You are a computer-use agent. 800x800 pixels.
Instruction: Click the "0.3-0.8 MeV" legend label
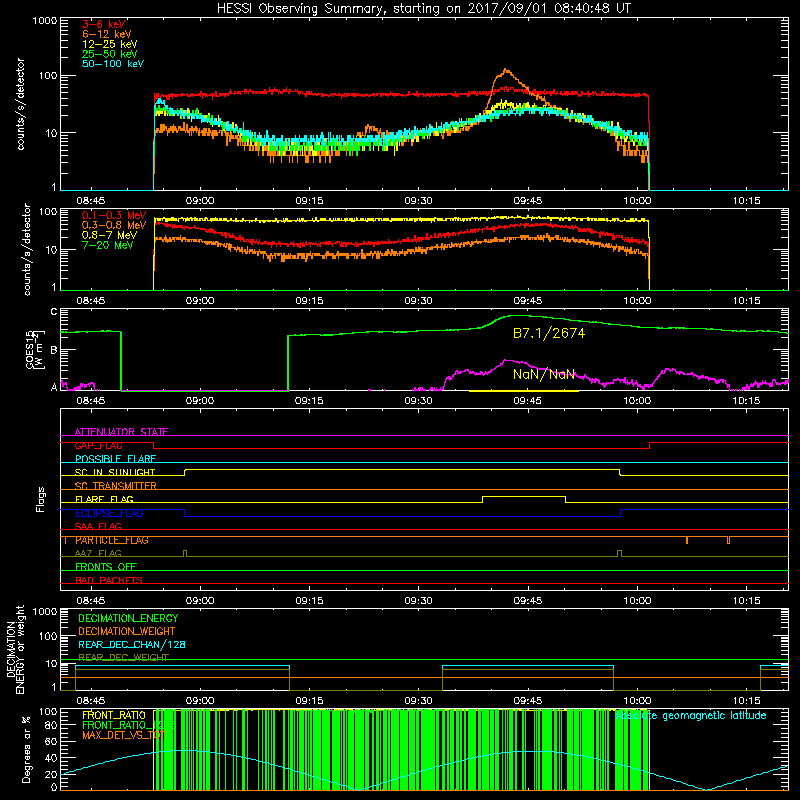point(114,225)
